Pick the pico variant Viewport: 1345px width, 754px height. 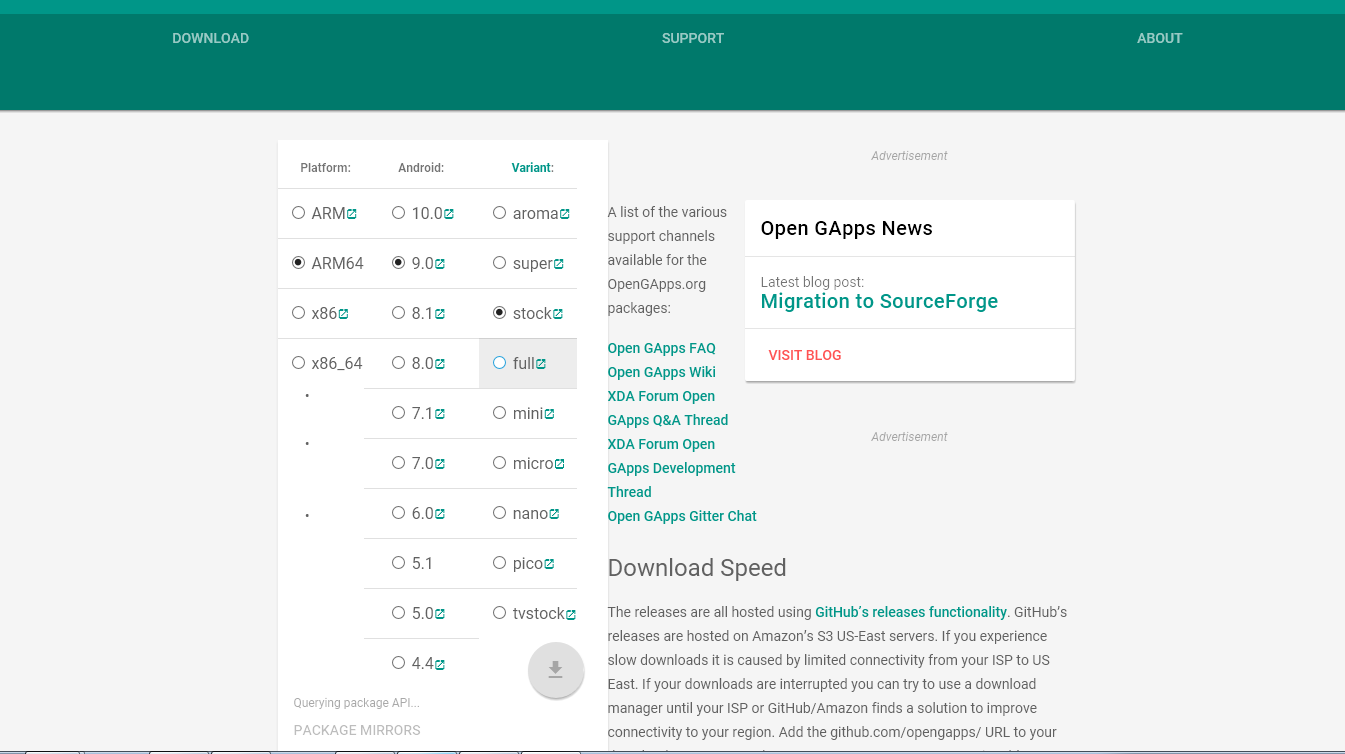point(499,563)
